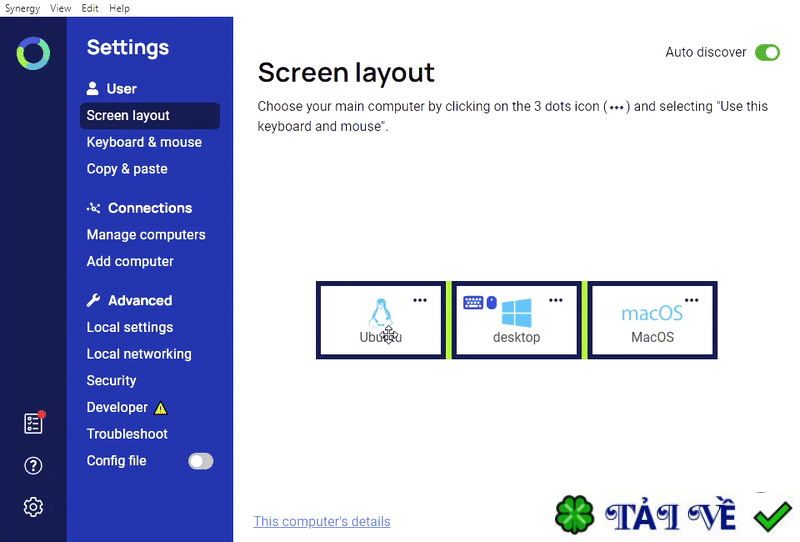This screenshot has width=800, height=542.
Task: Open Developer settings
Action: 117,407
